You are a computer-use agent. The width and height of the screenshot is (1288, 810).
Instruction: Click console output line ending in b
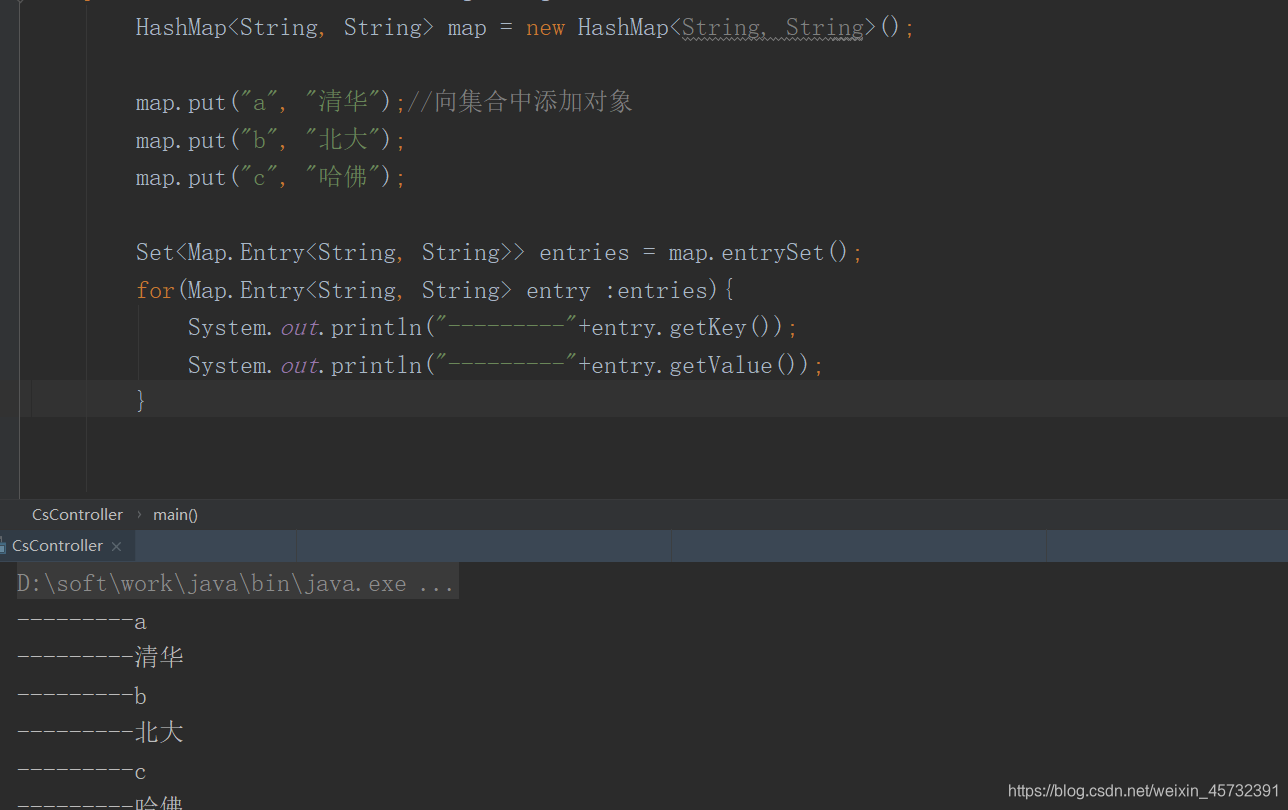click(82, 696)
